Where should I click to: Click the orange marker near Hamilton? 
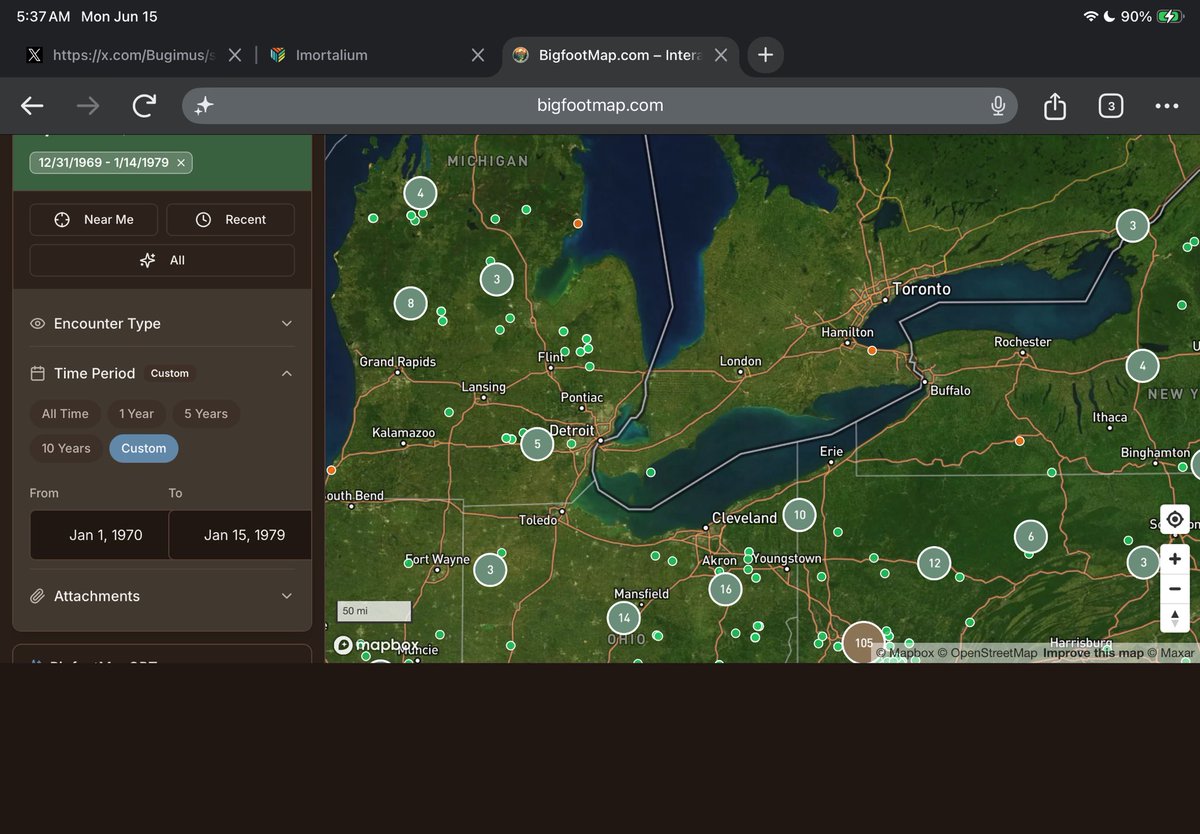click(872, 351)
